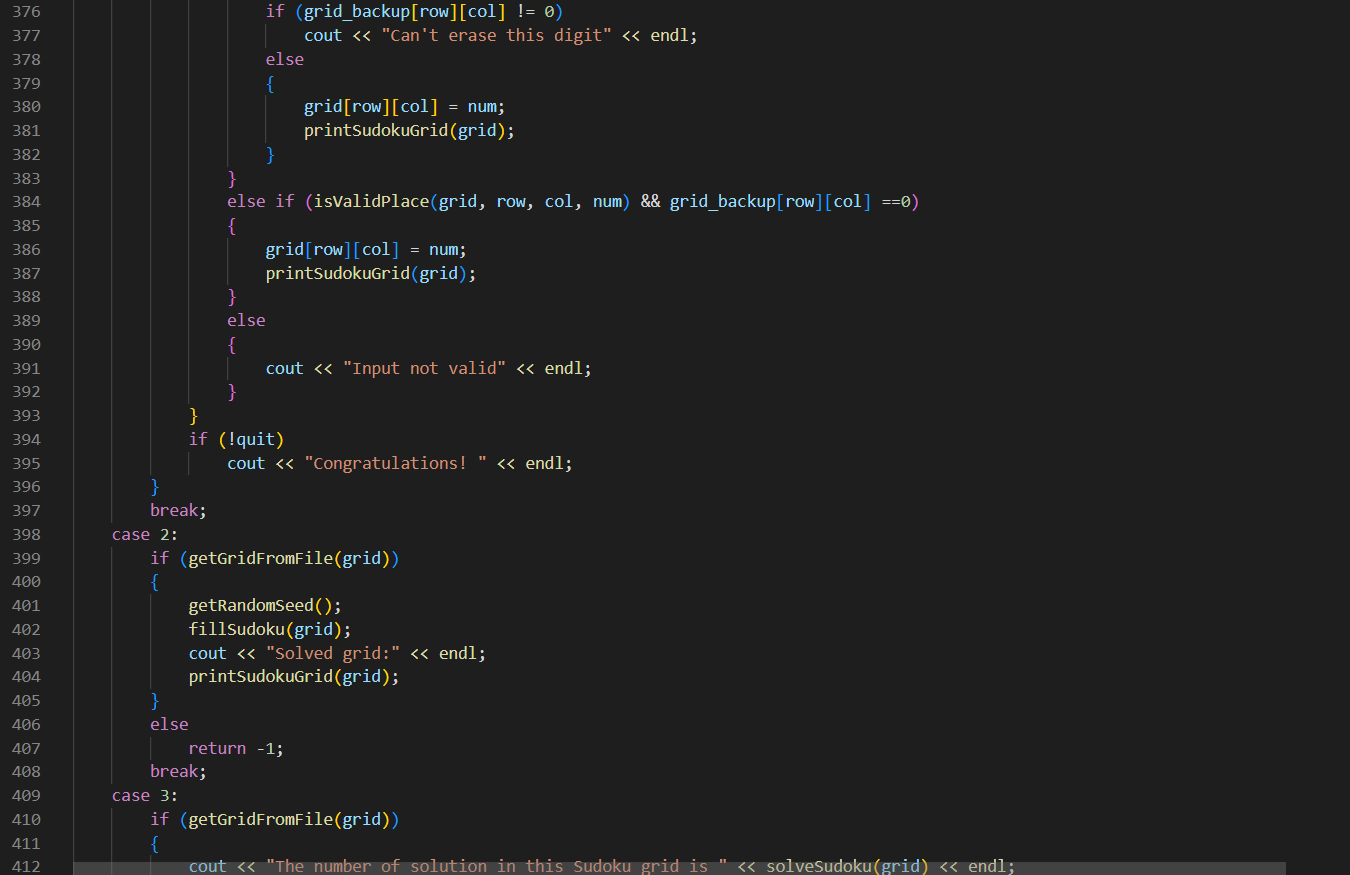
Task: Click the string "Can't erase this digit"
Action: [x=495, y=34]
